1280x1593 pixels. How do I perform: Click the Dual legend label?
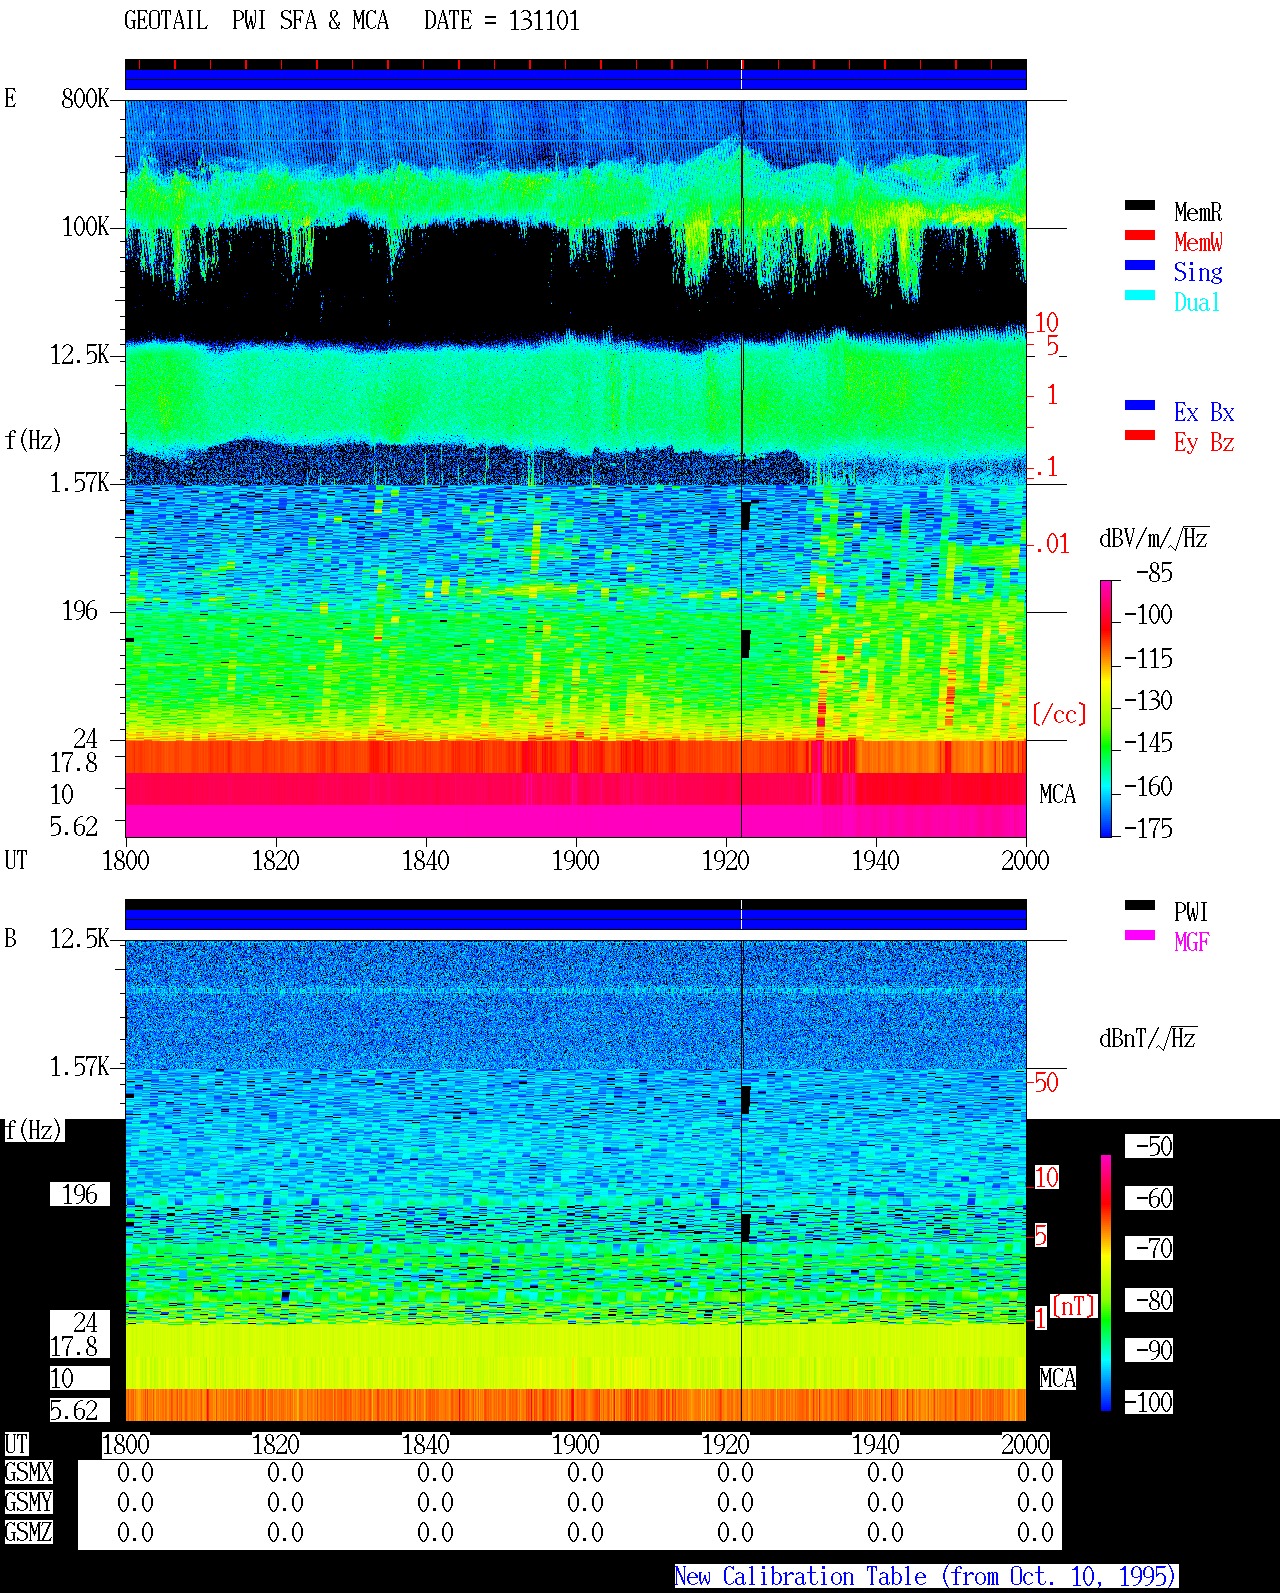(x=1198, y=302)
